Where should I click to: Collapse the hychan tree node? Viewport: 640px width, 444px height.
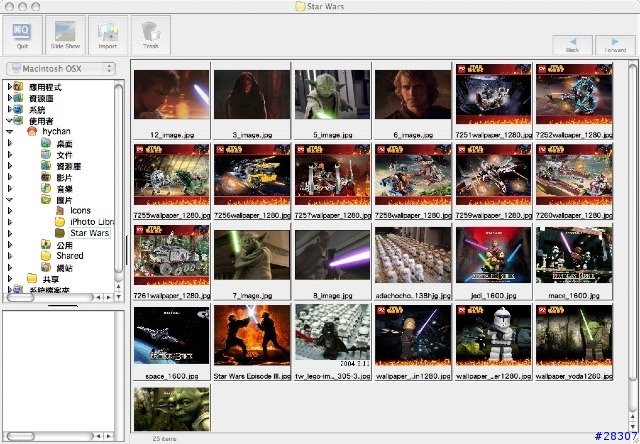[9, 131]
